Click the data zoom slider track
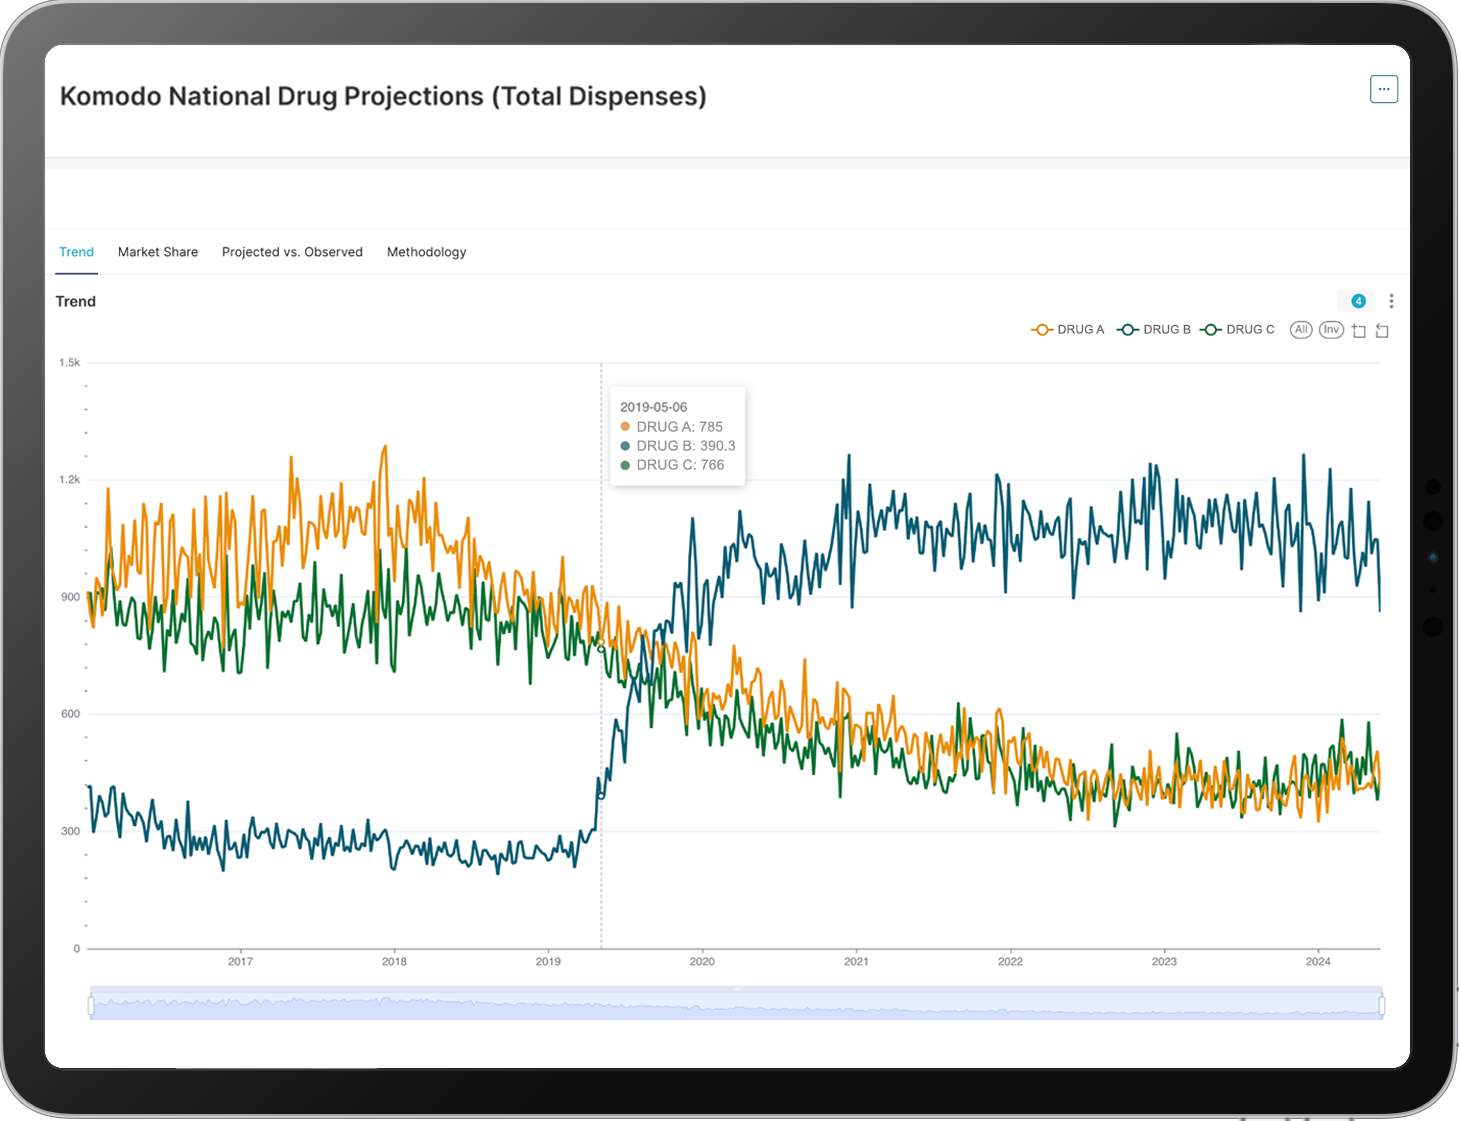The width and height of the screenshot is (1459, 1121). click(736, 1004)
